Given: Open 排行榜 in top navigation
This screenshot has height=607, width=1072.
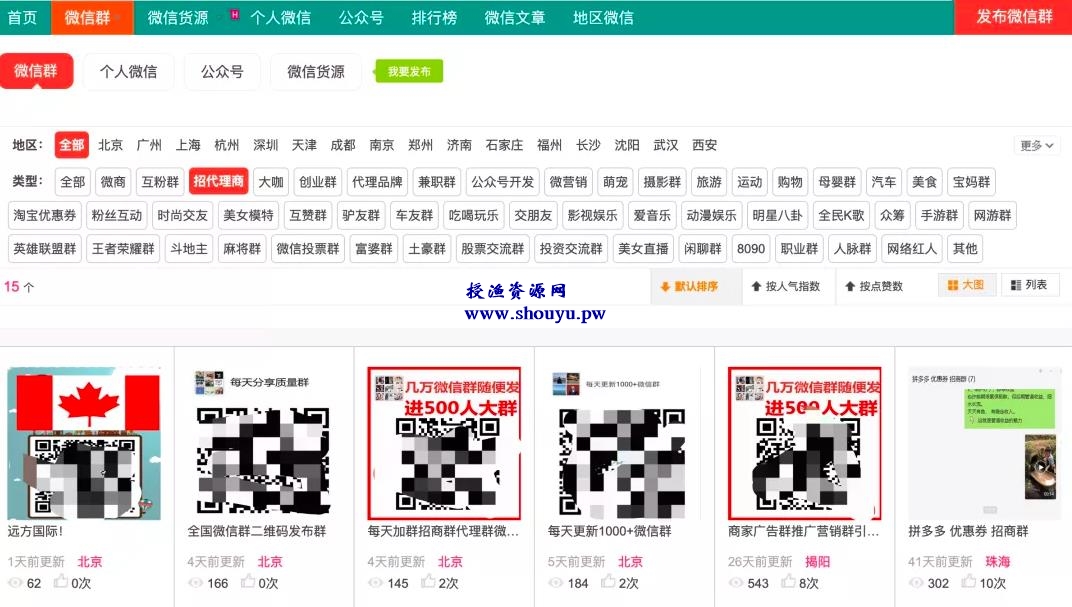Looking at the screenshot, I should (434, 17).
